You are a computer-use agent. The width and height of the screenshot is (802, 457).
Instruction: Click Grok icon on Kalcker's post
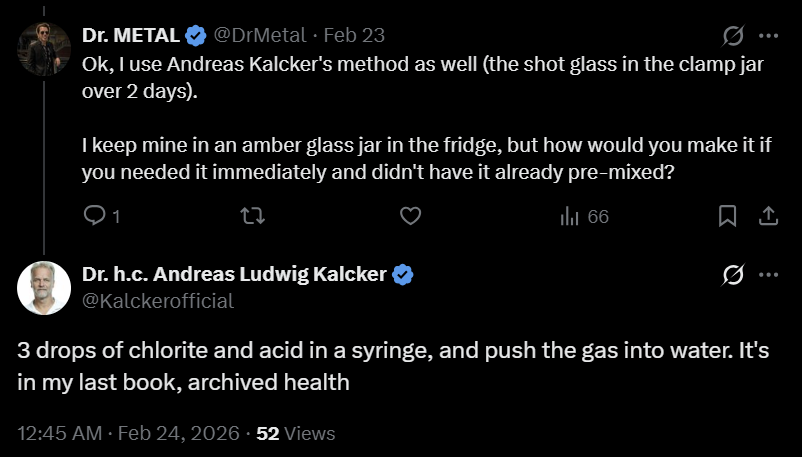733,275
